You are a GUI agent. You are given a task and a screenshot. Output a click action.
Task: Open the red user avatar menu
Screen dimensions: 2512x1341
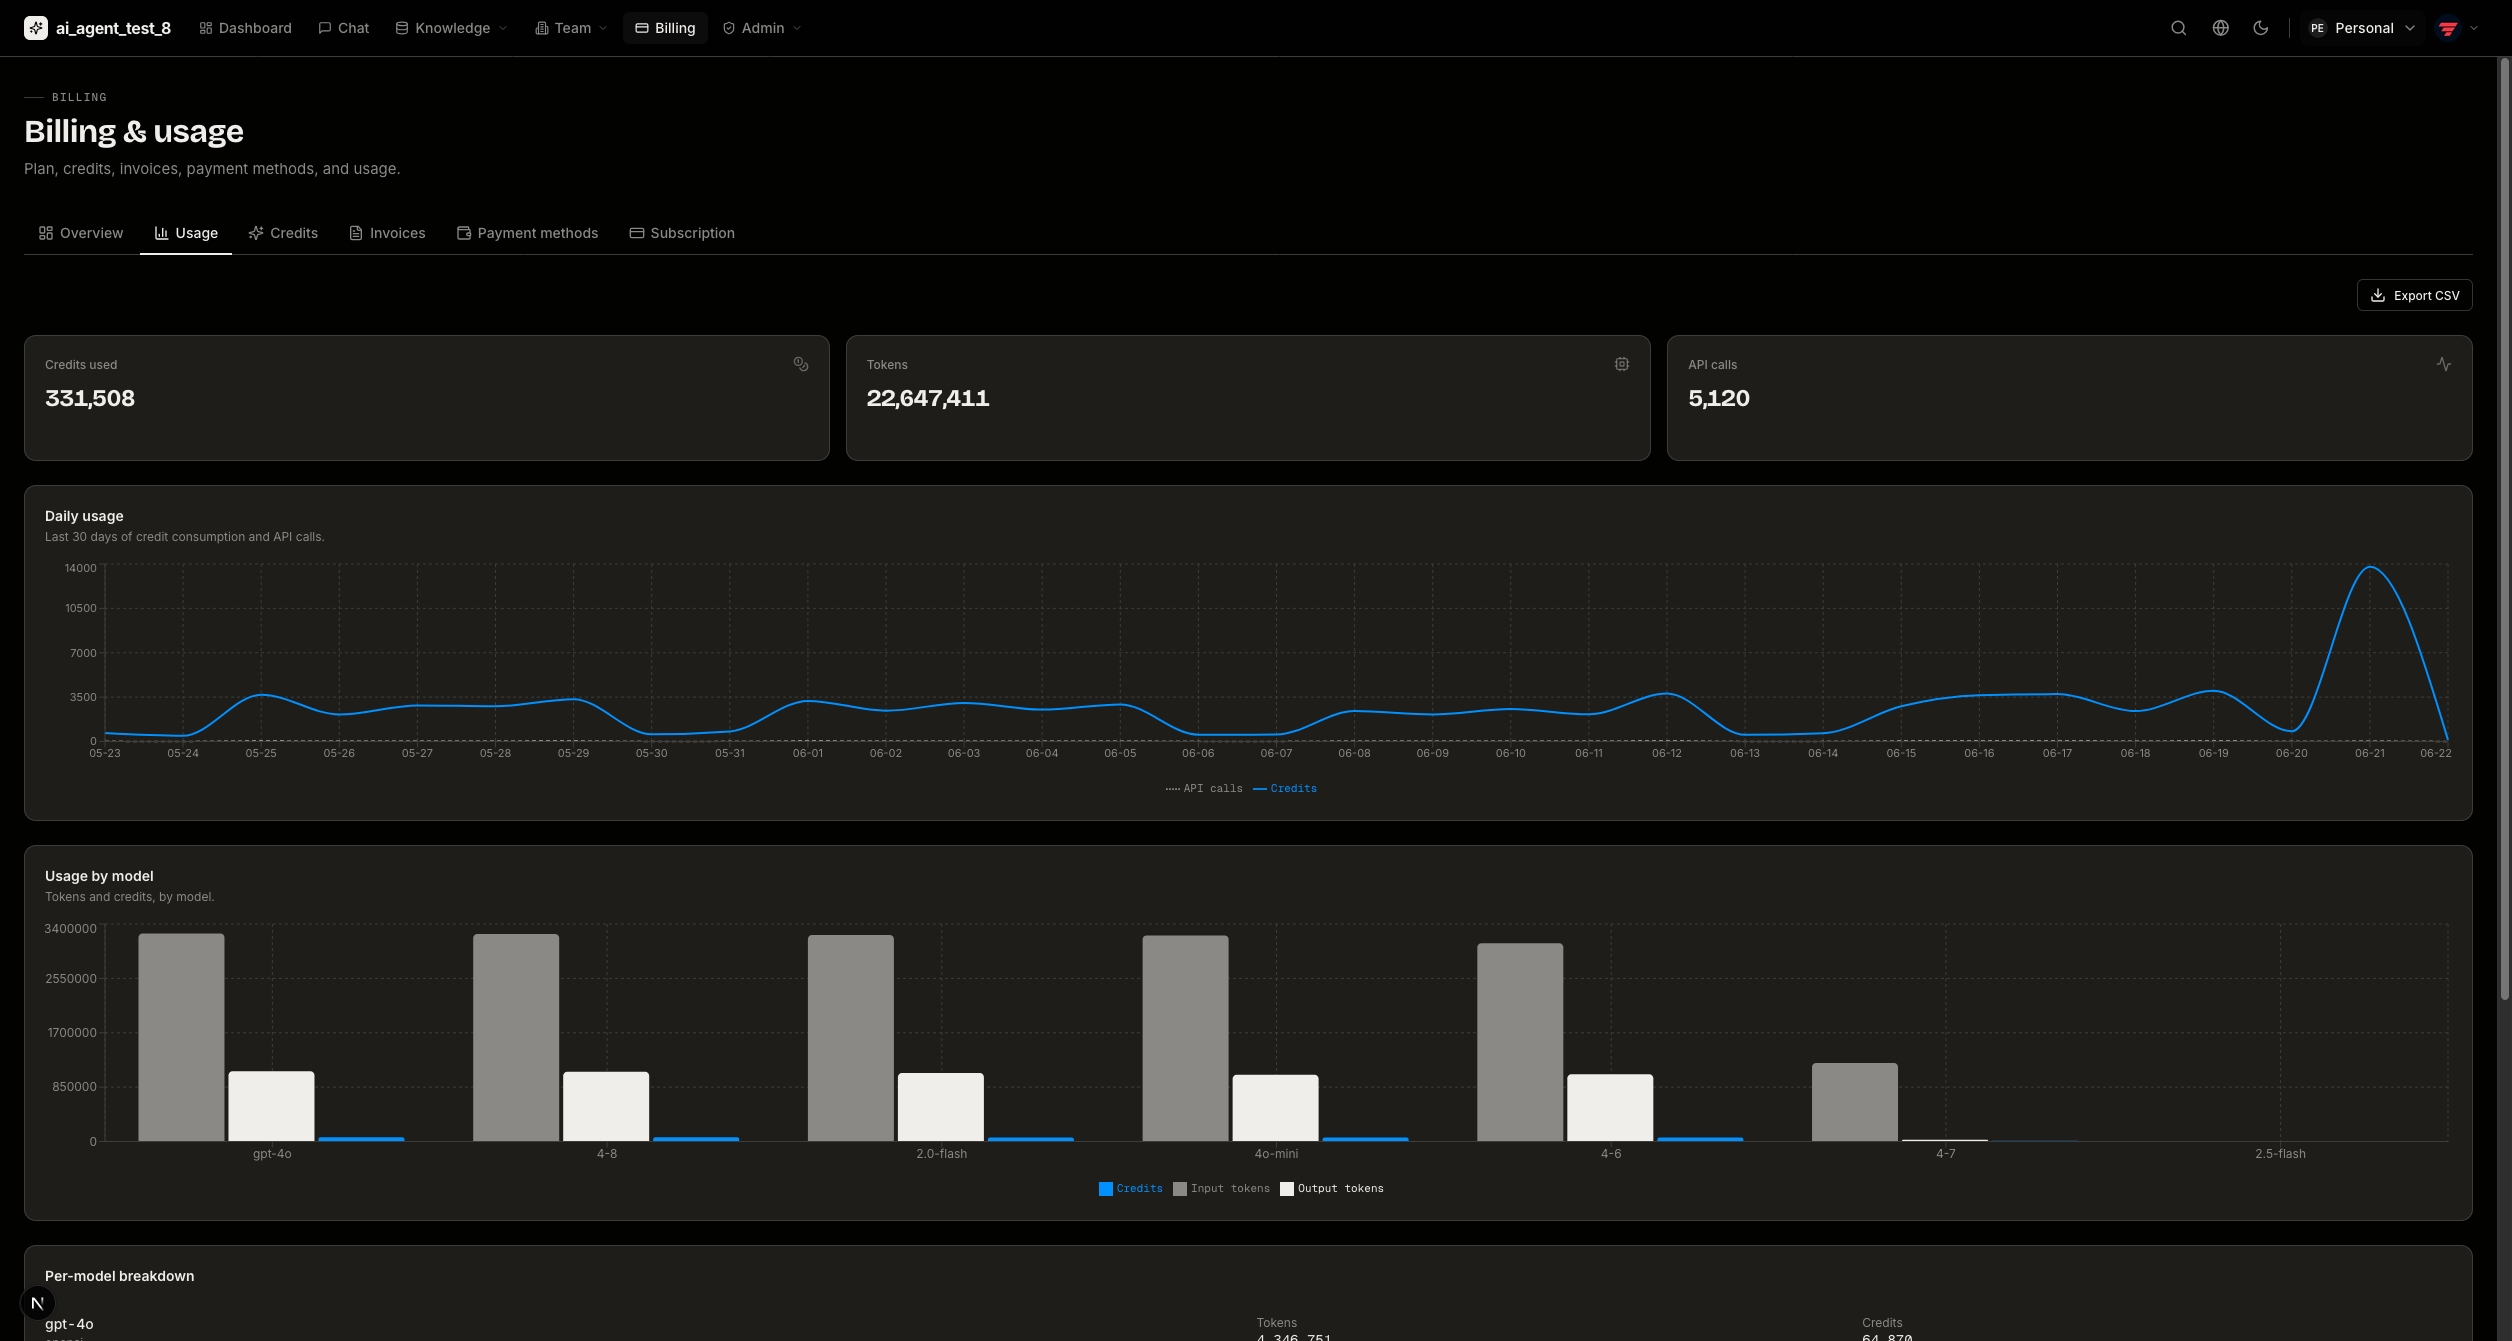tap(2448, 28)
